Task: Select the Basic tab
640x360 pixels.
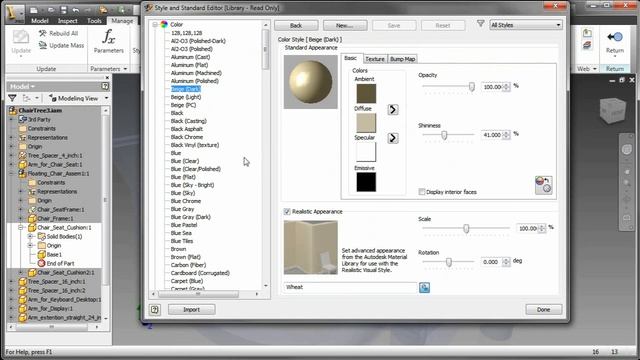Action: click(351, 58)
